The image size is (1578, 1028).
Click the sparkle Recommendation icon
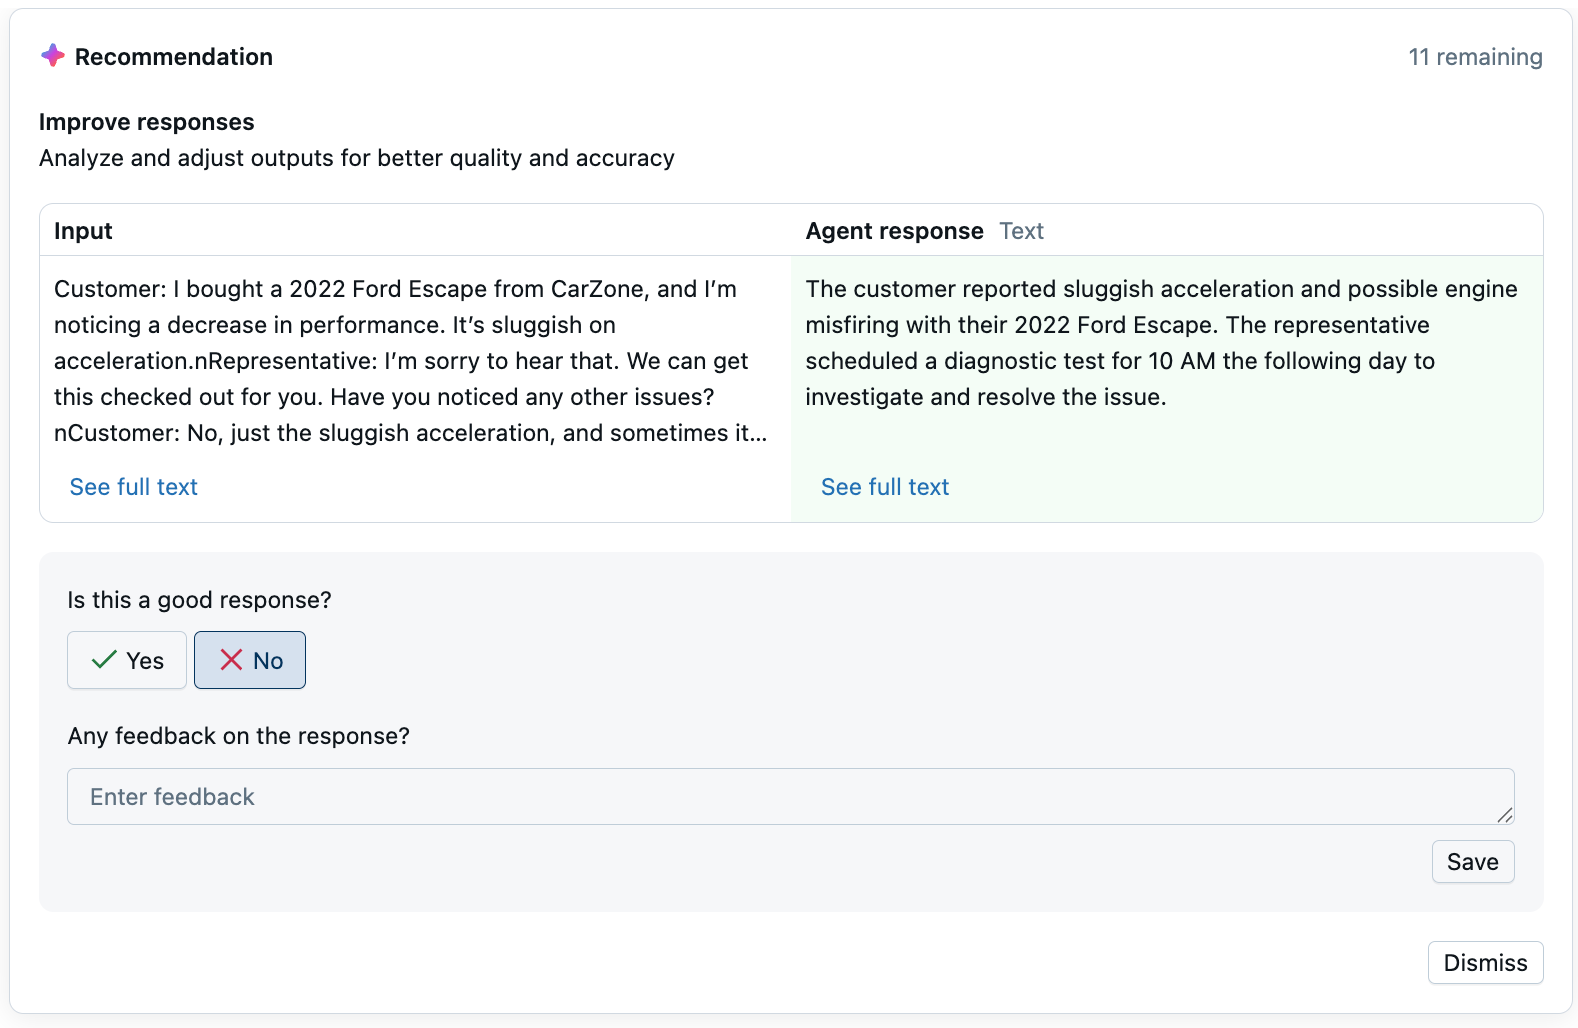click(53, 56)
